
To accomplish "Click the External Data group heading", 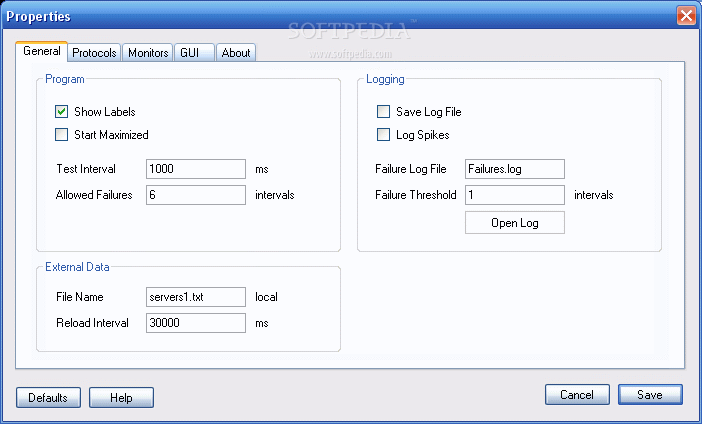I will pyautogui.click(x=77, y=267).
